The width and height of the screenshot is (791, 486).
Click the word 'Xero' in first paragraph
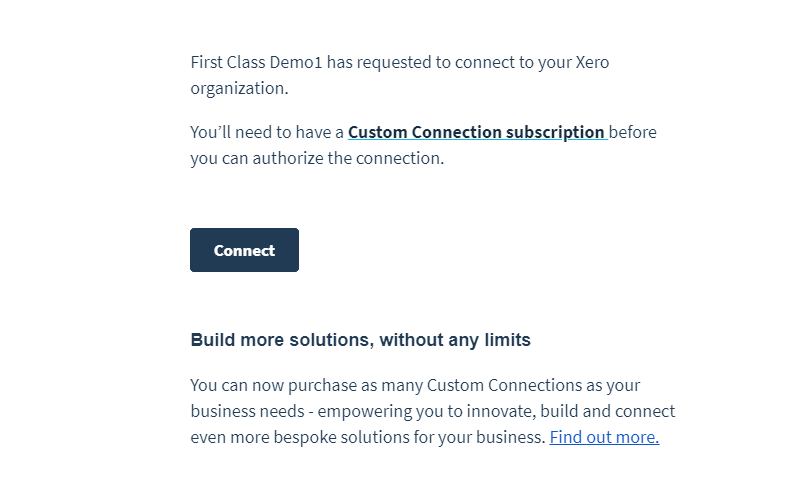click(592, 62)
